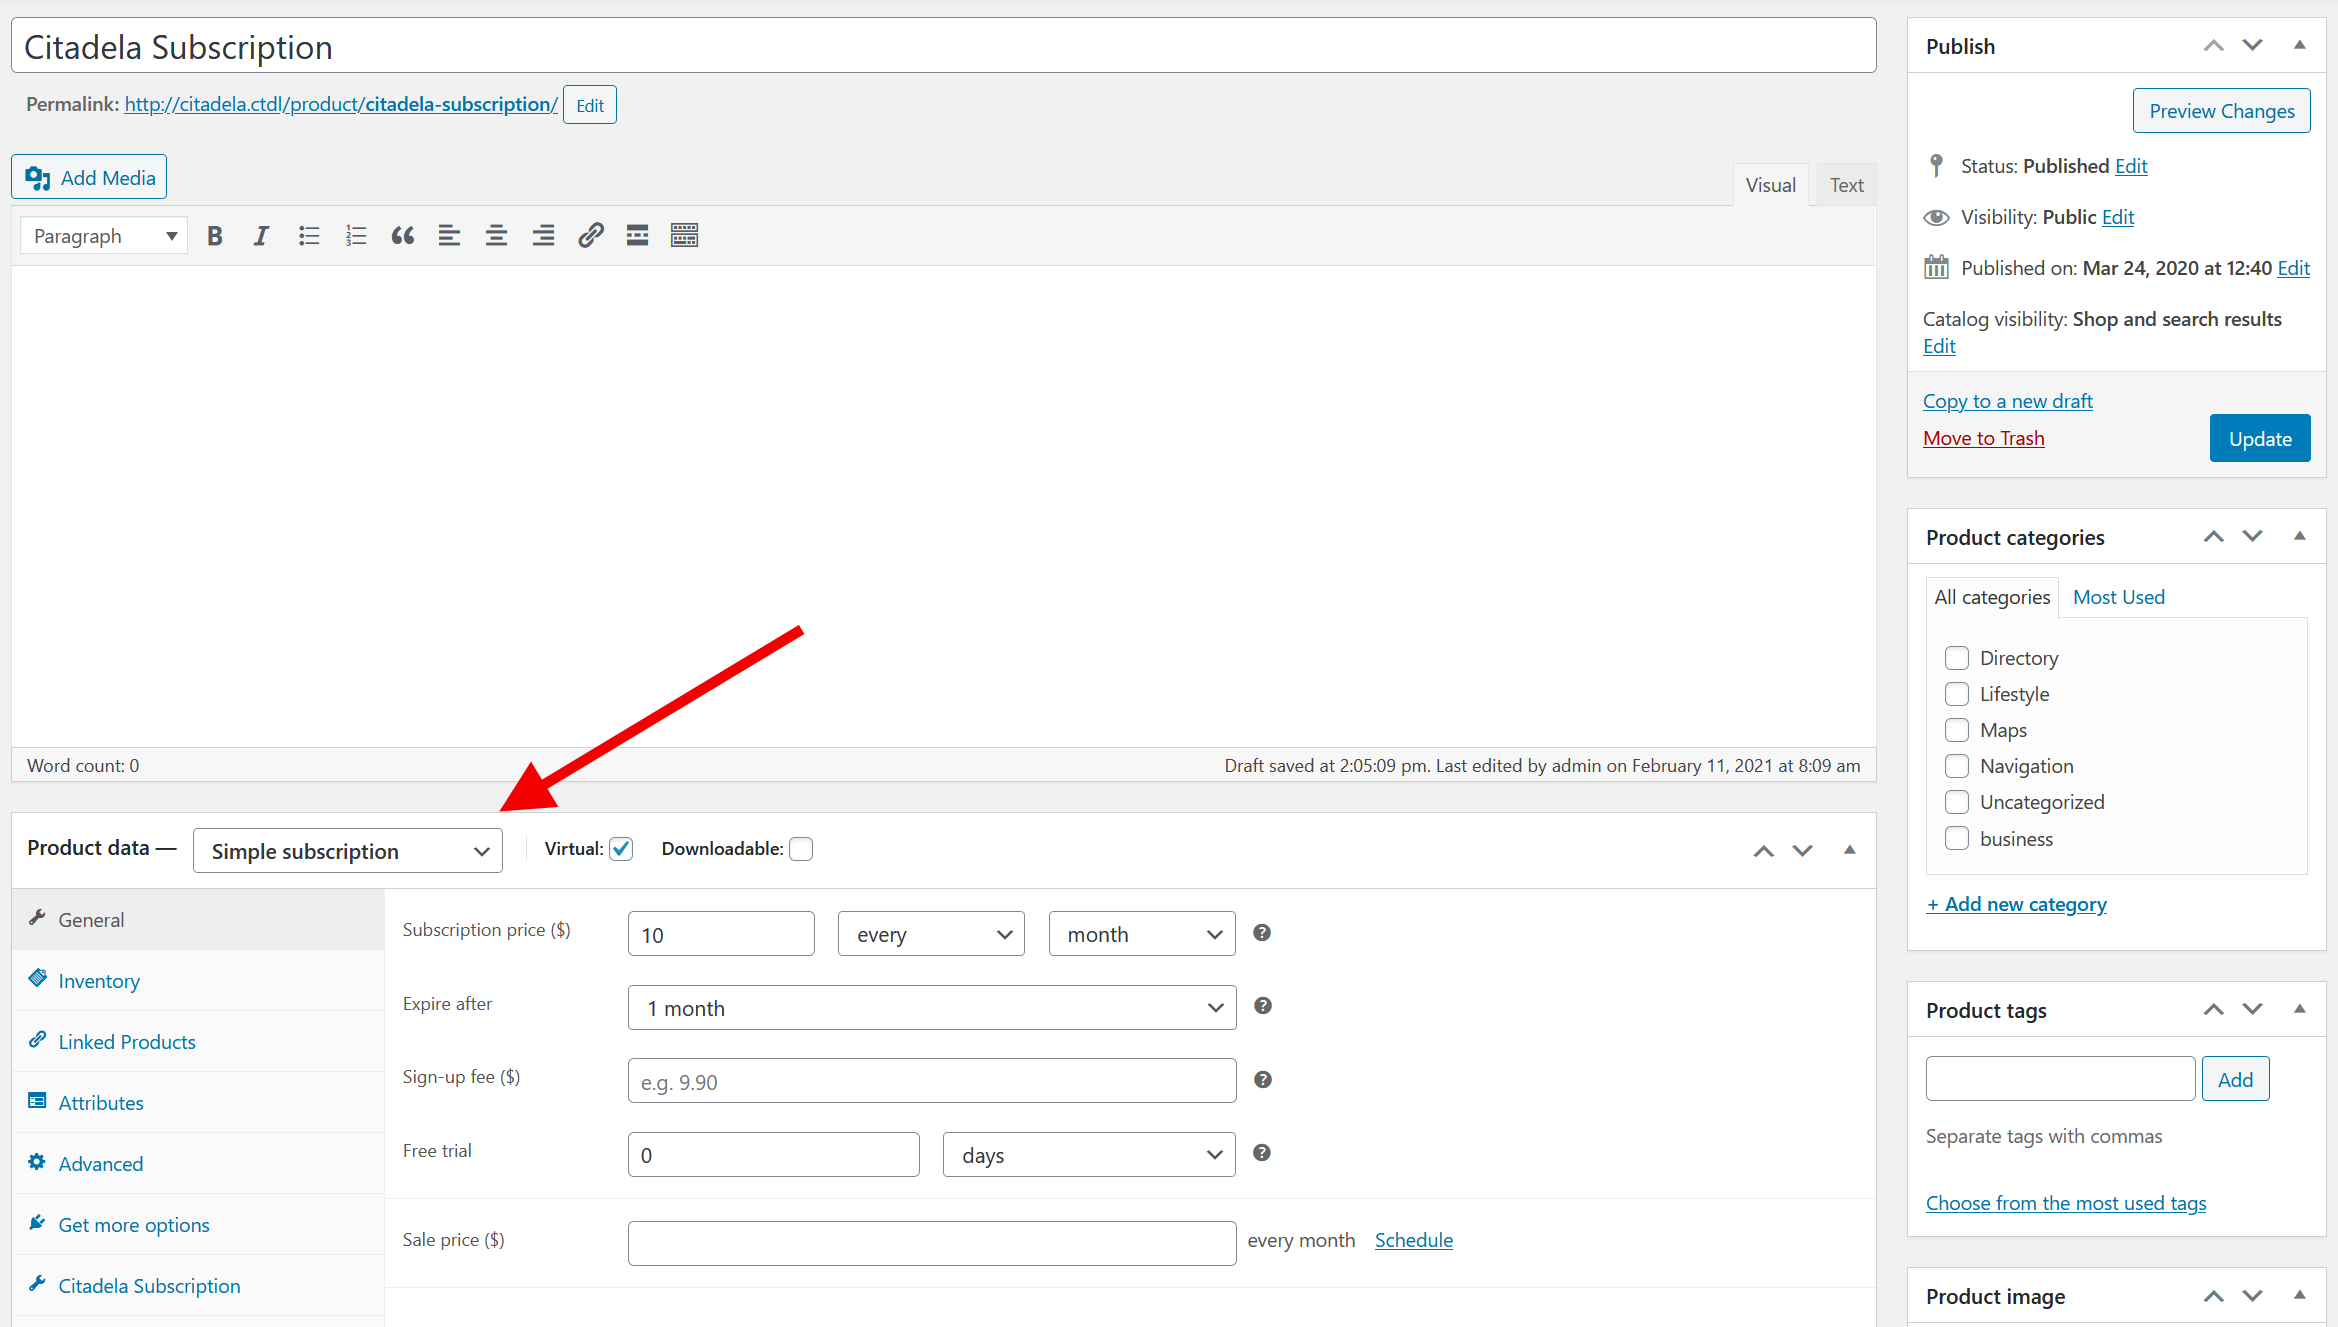The height and width of the screenshot is (1327, 2338).
Task: Open the Inventory product data tab
Action: [99, 981]
